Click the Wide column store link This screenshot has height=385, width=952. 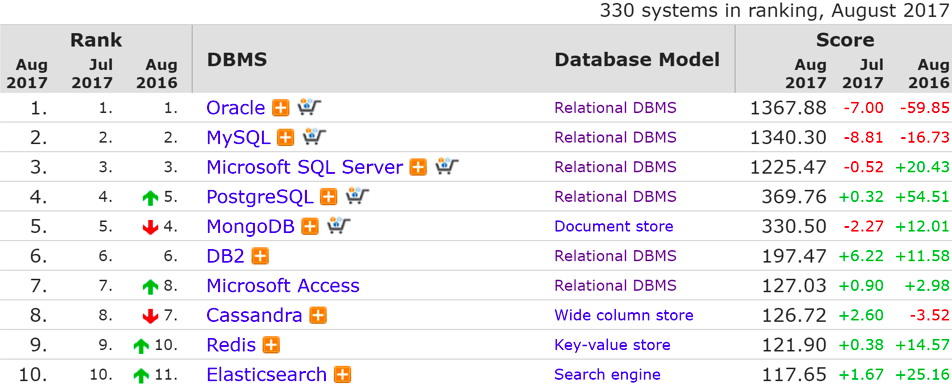click(624, 316)
